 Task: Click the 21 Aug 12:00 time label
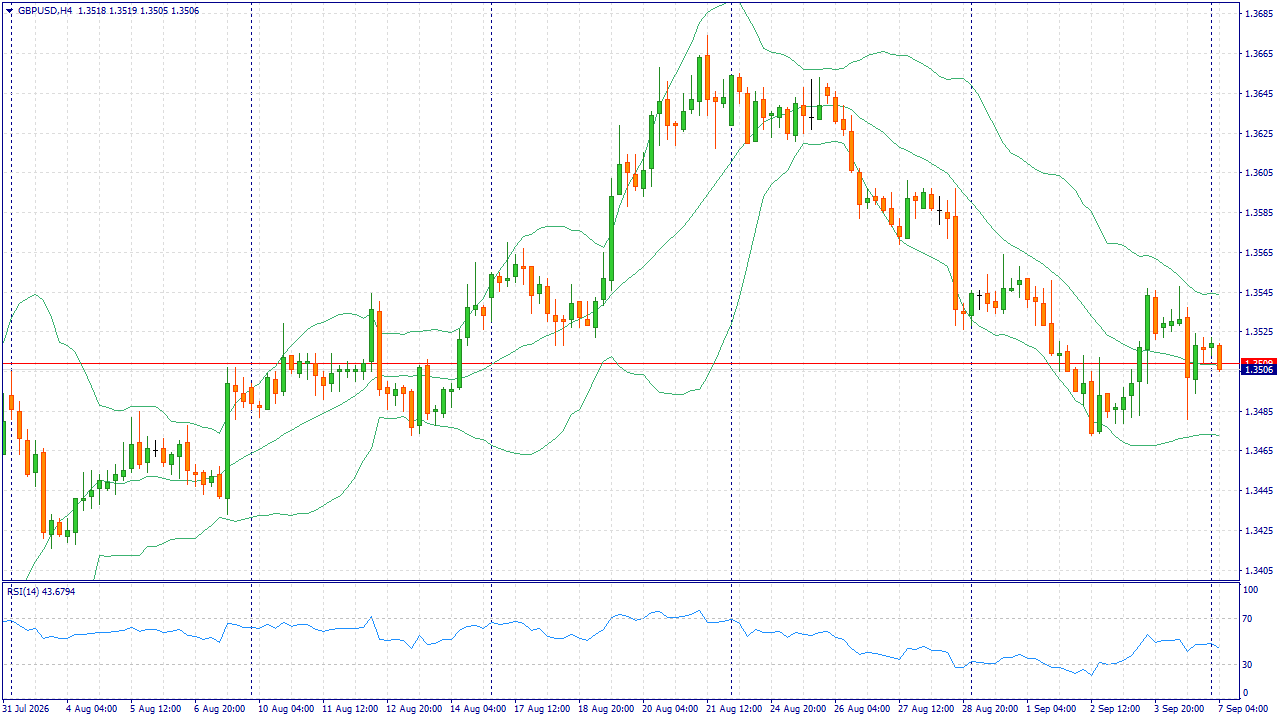pyautogui.click(x=735, y=708)
